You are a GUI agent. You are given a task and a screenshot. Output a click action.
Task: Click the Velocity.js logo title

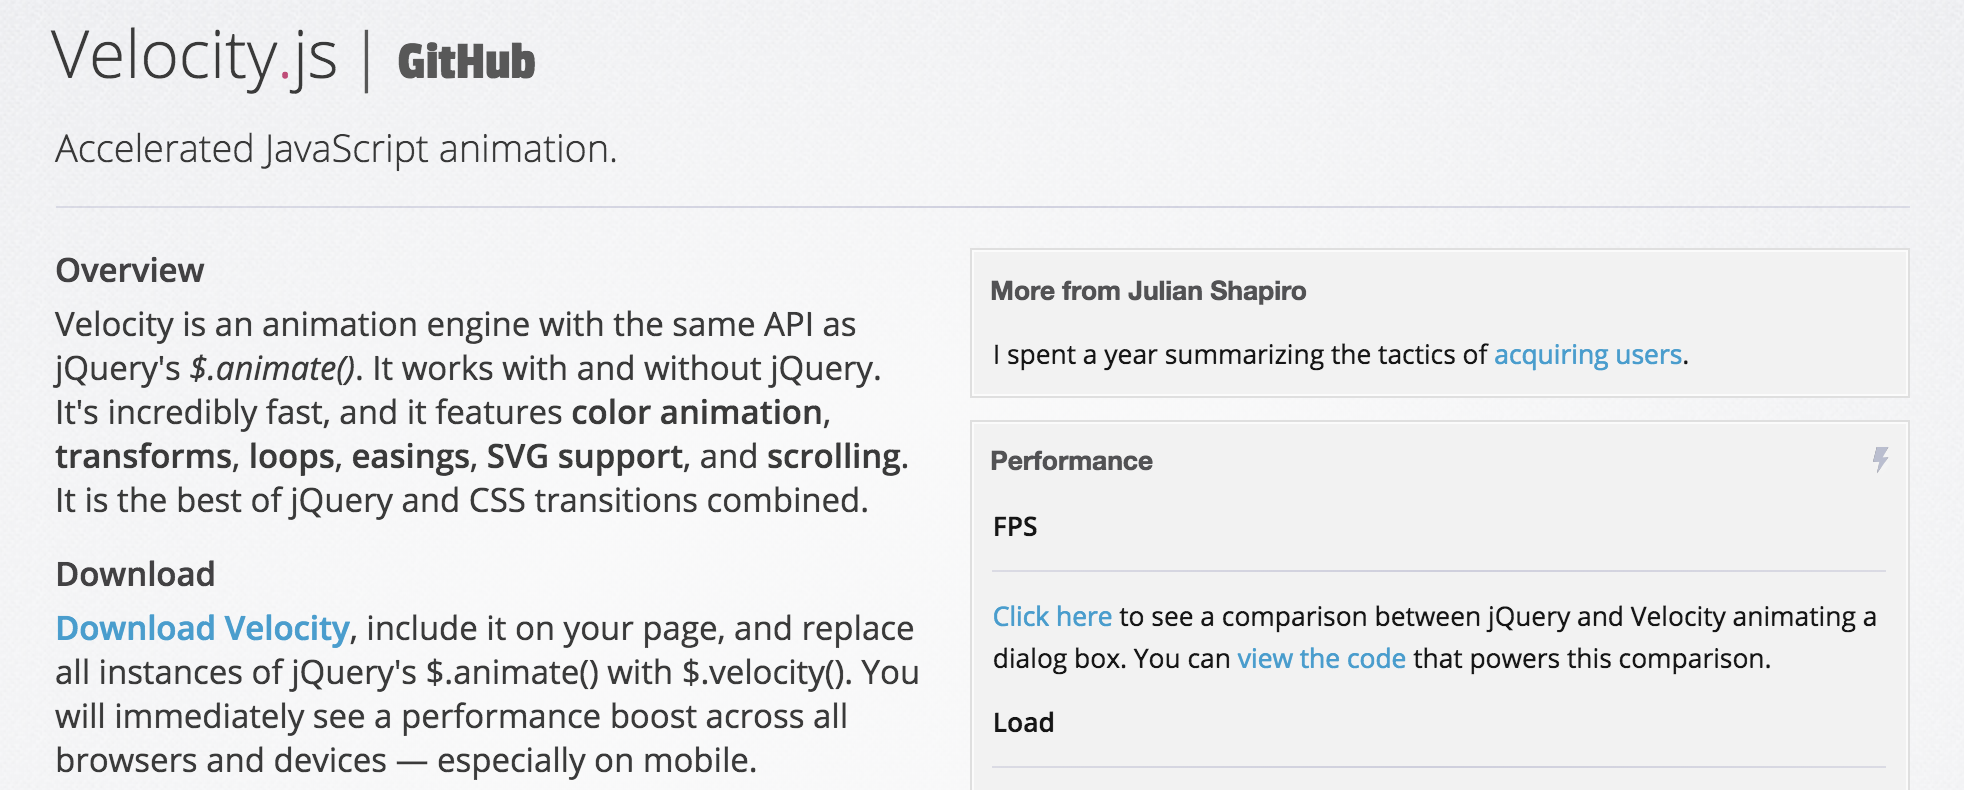tap(194, 57)
